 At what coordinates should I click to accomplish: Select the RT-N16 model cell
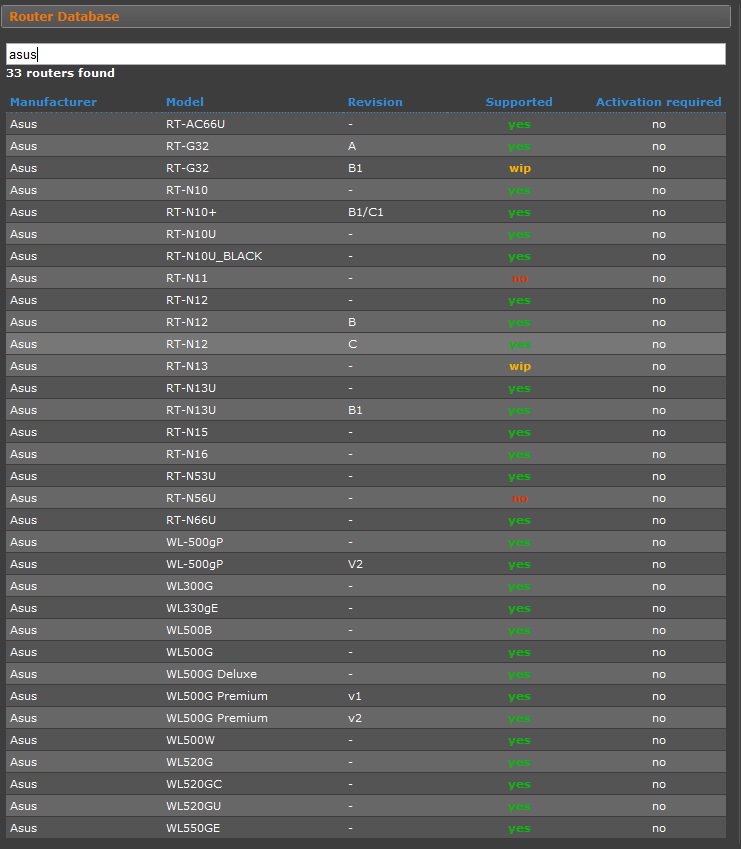click(x=187, y=454)
